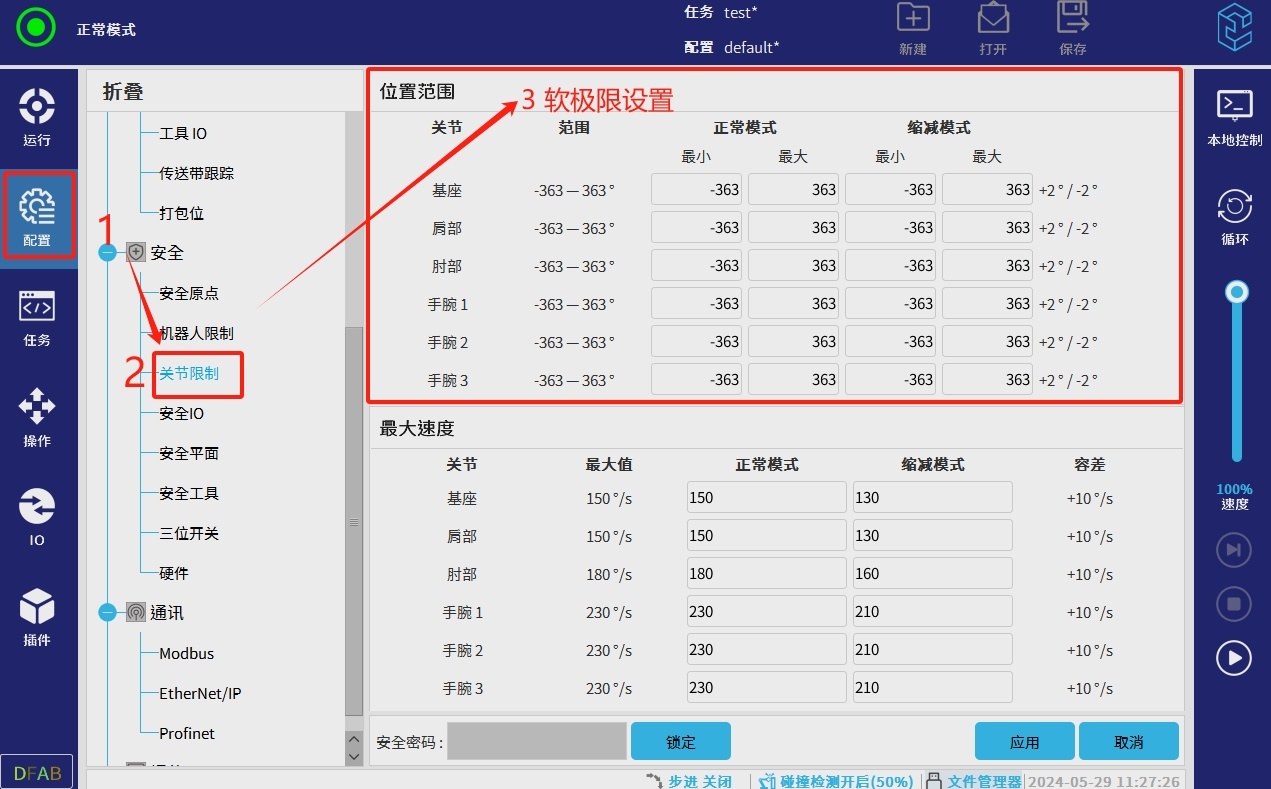Select 安全平面 in the tree
Viewport: 1271px width, 789px height.
pos(189,453)
